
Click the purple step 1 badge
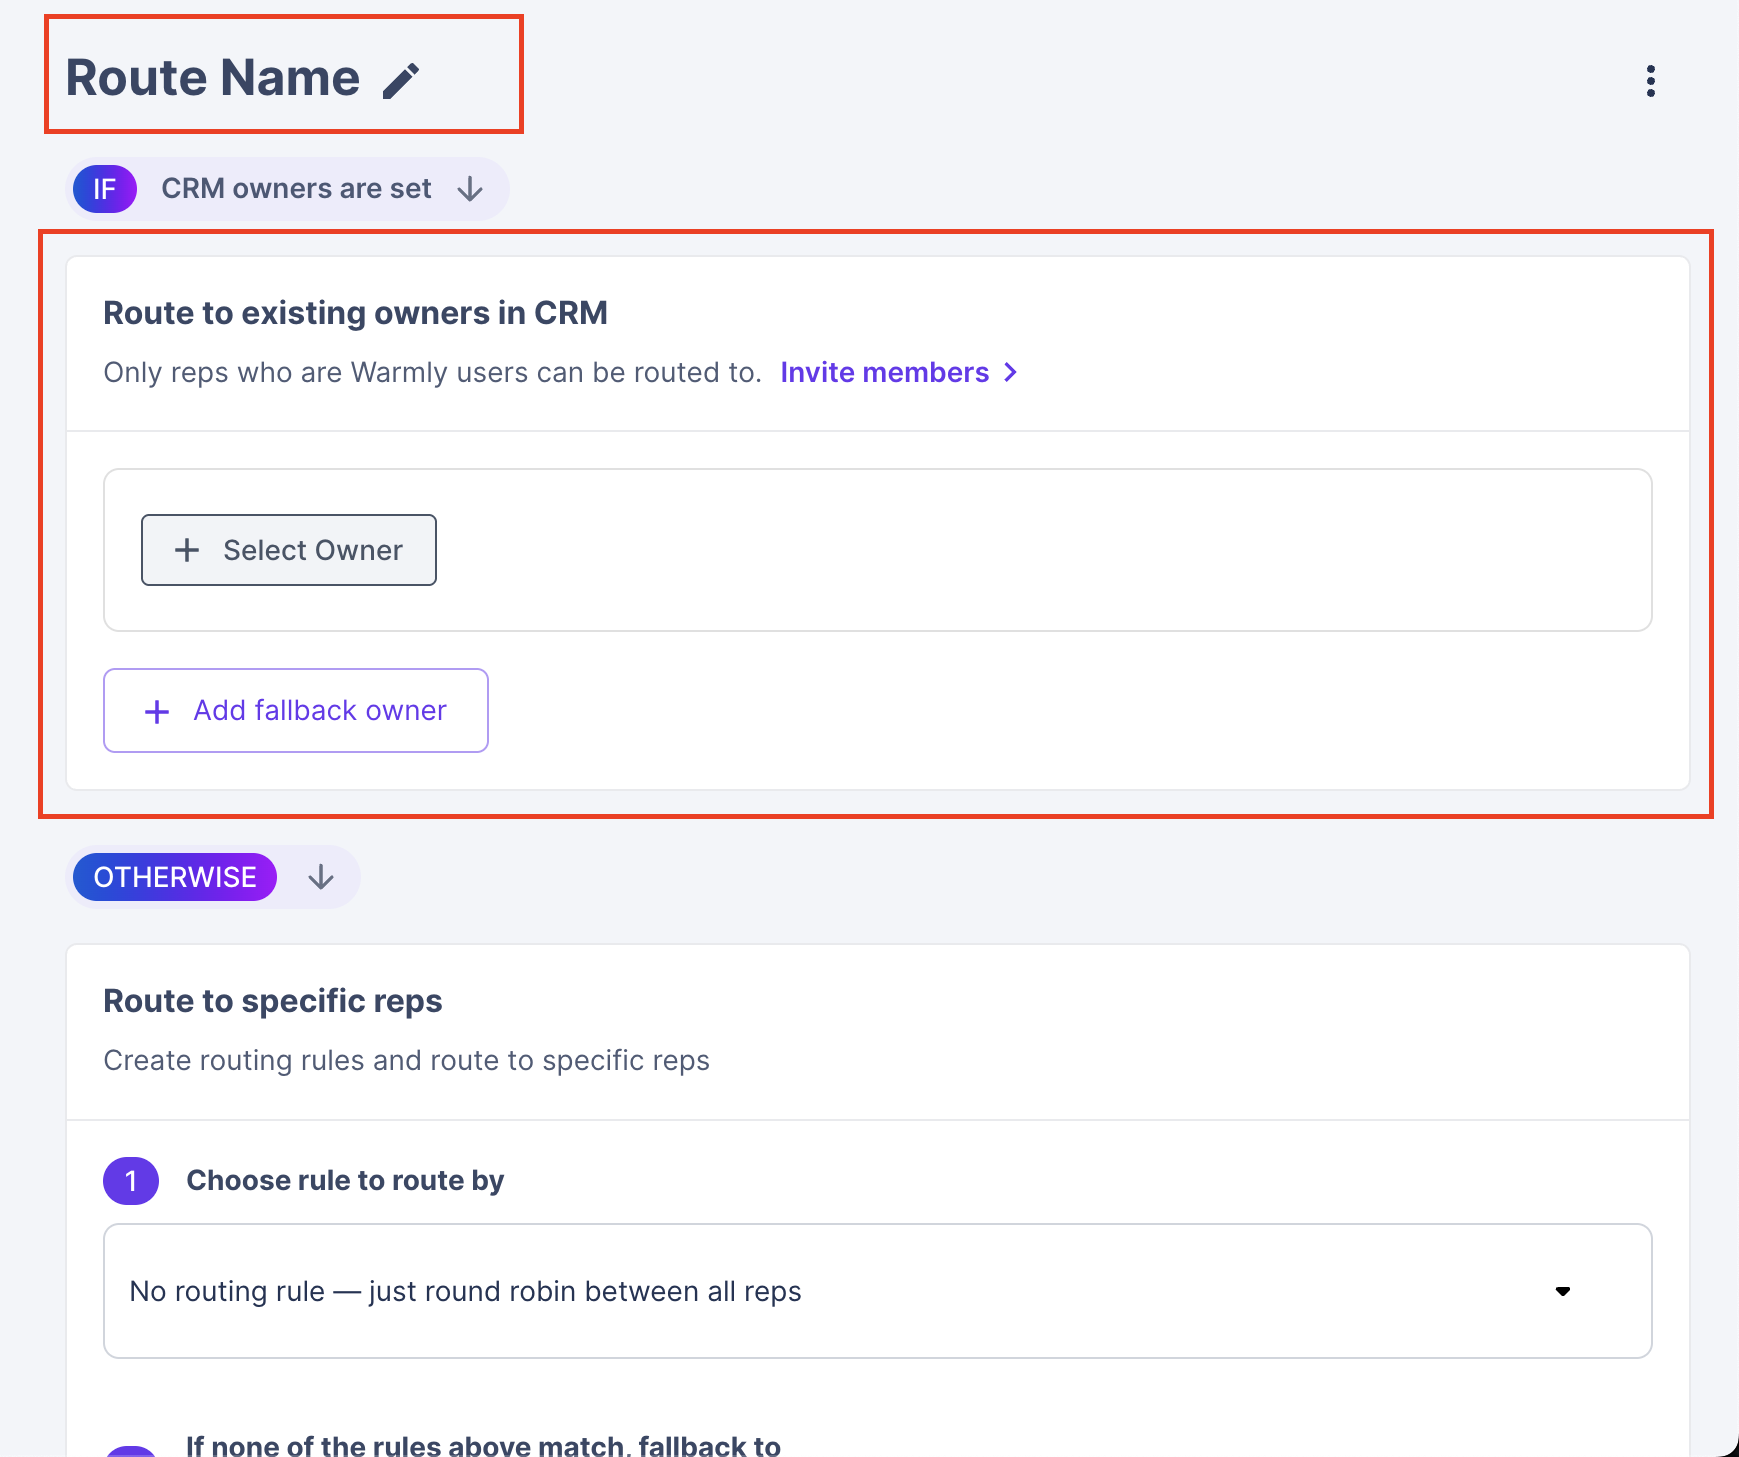131,1181
